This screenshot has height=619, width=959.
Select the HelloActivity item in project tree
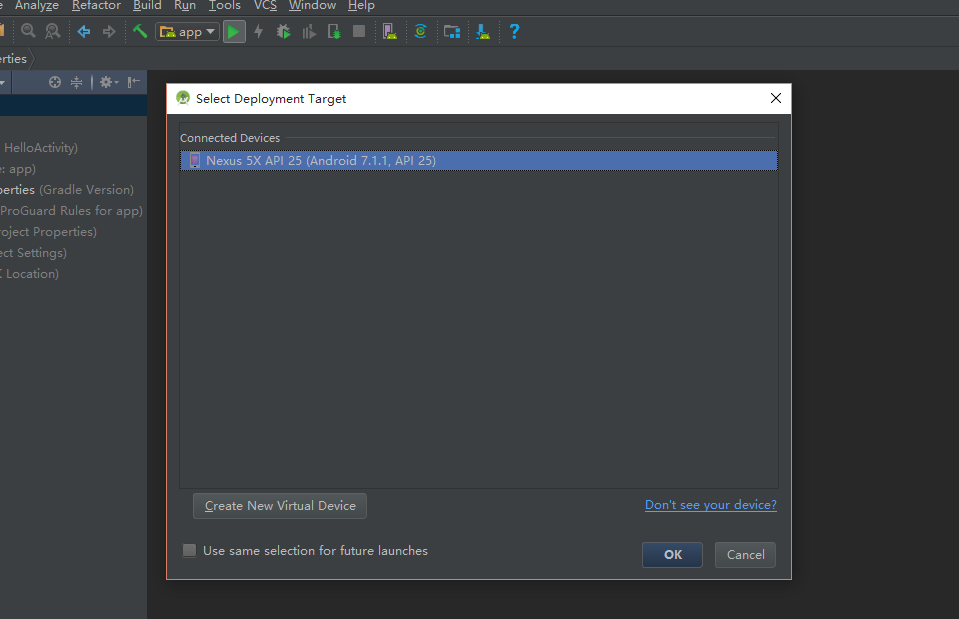click(x=39, y=147)
